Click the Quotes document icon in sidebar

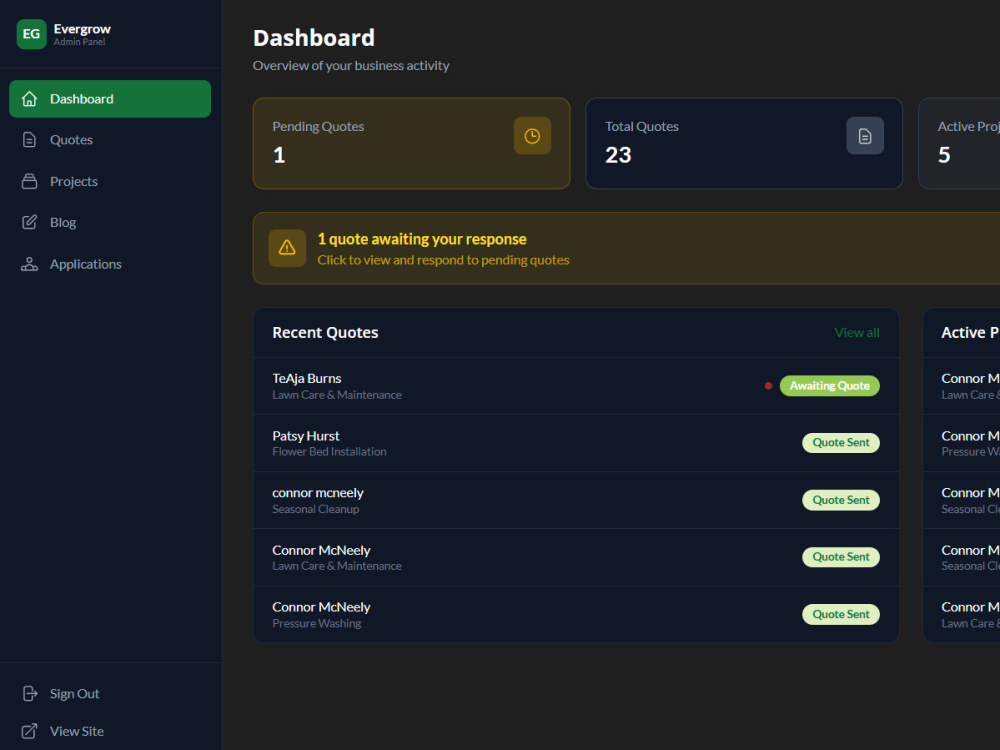click(29, 140)
